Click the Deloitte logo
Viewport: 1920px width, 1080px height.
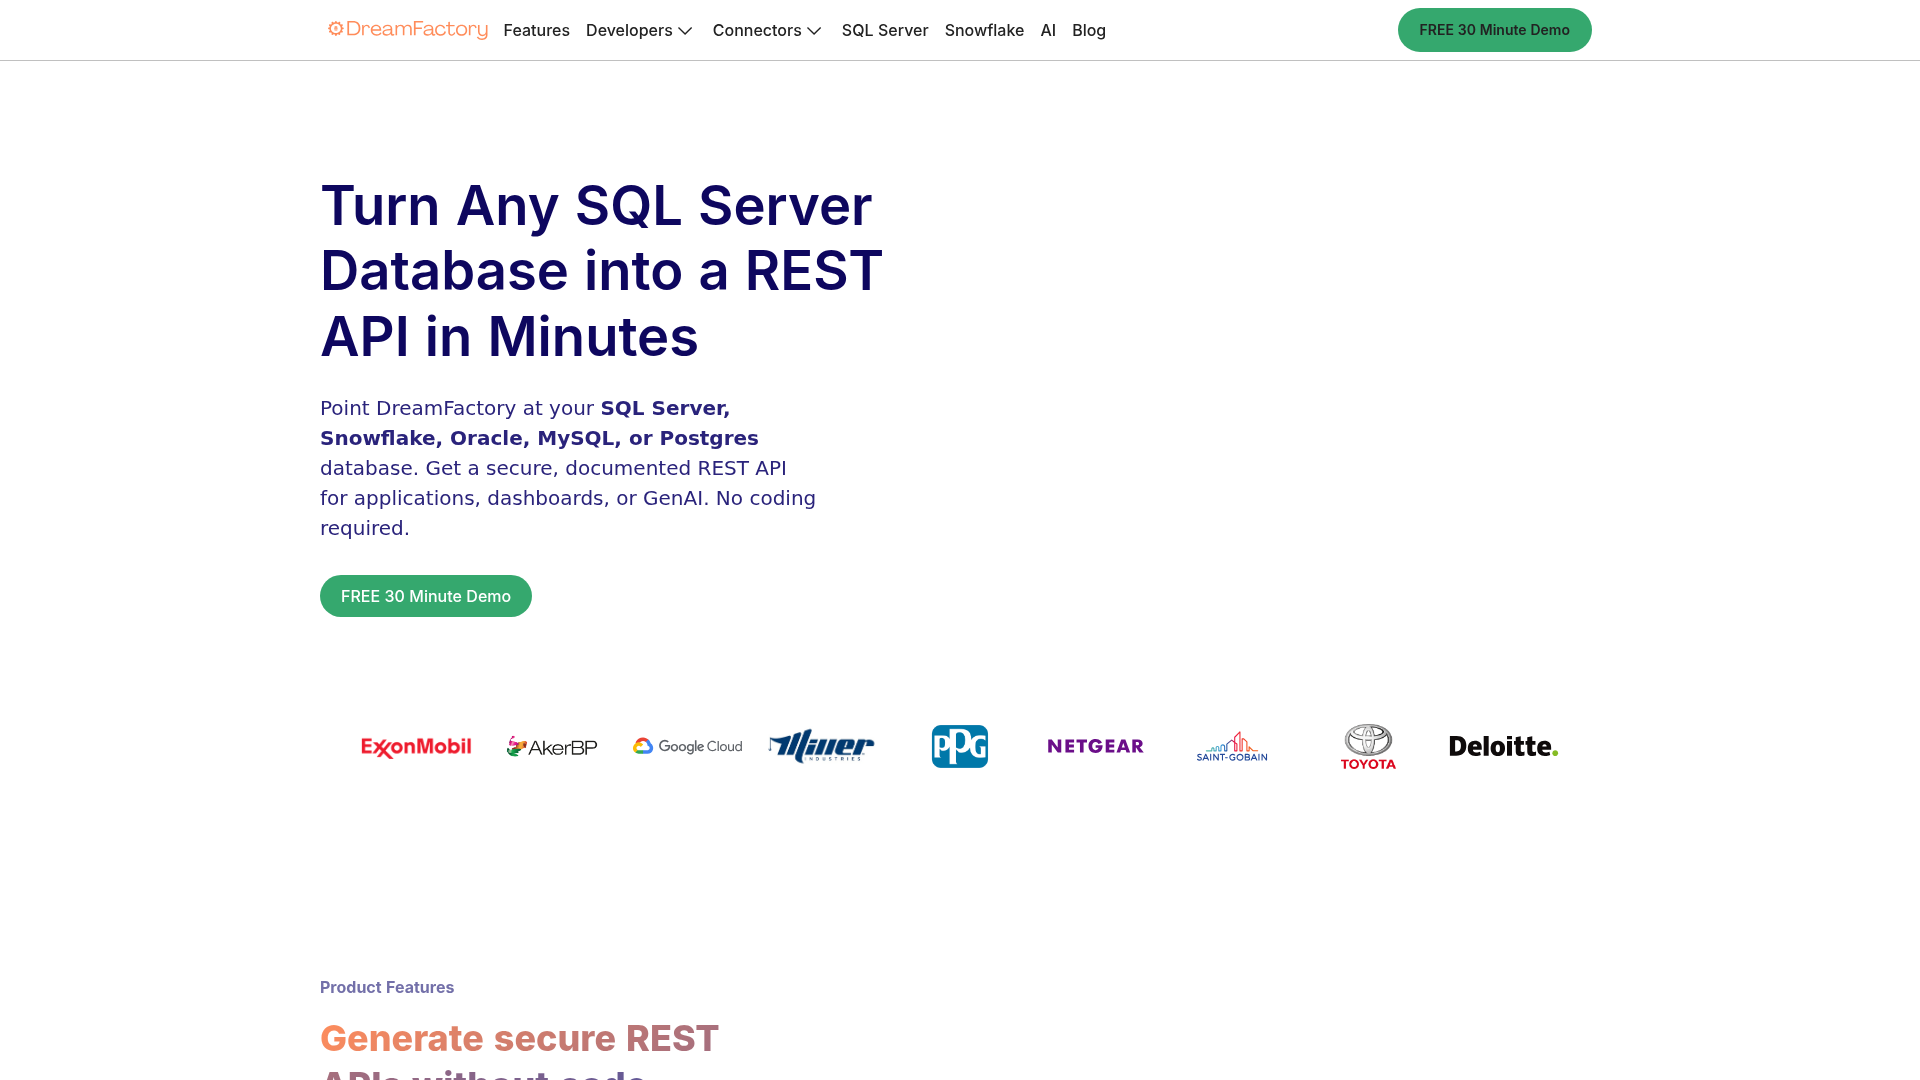(1503, 747)
